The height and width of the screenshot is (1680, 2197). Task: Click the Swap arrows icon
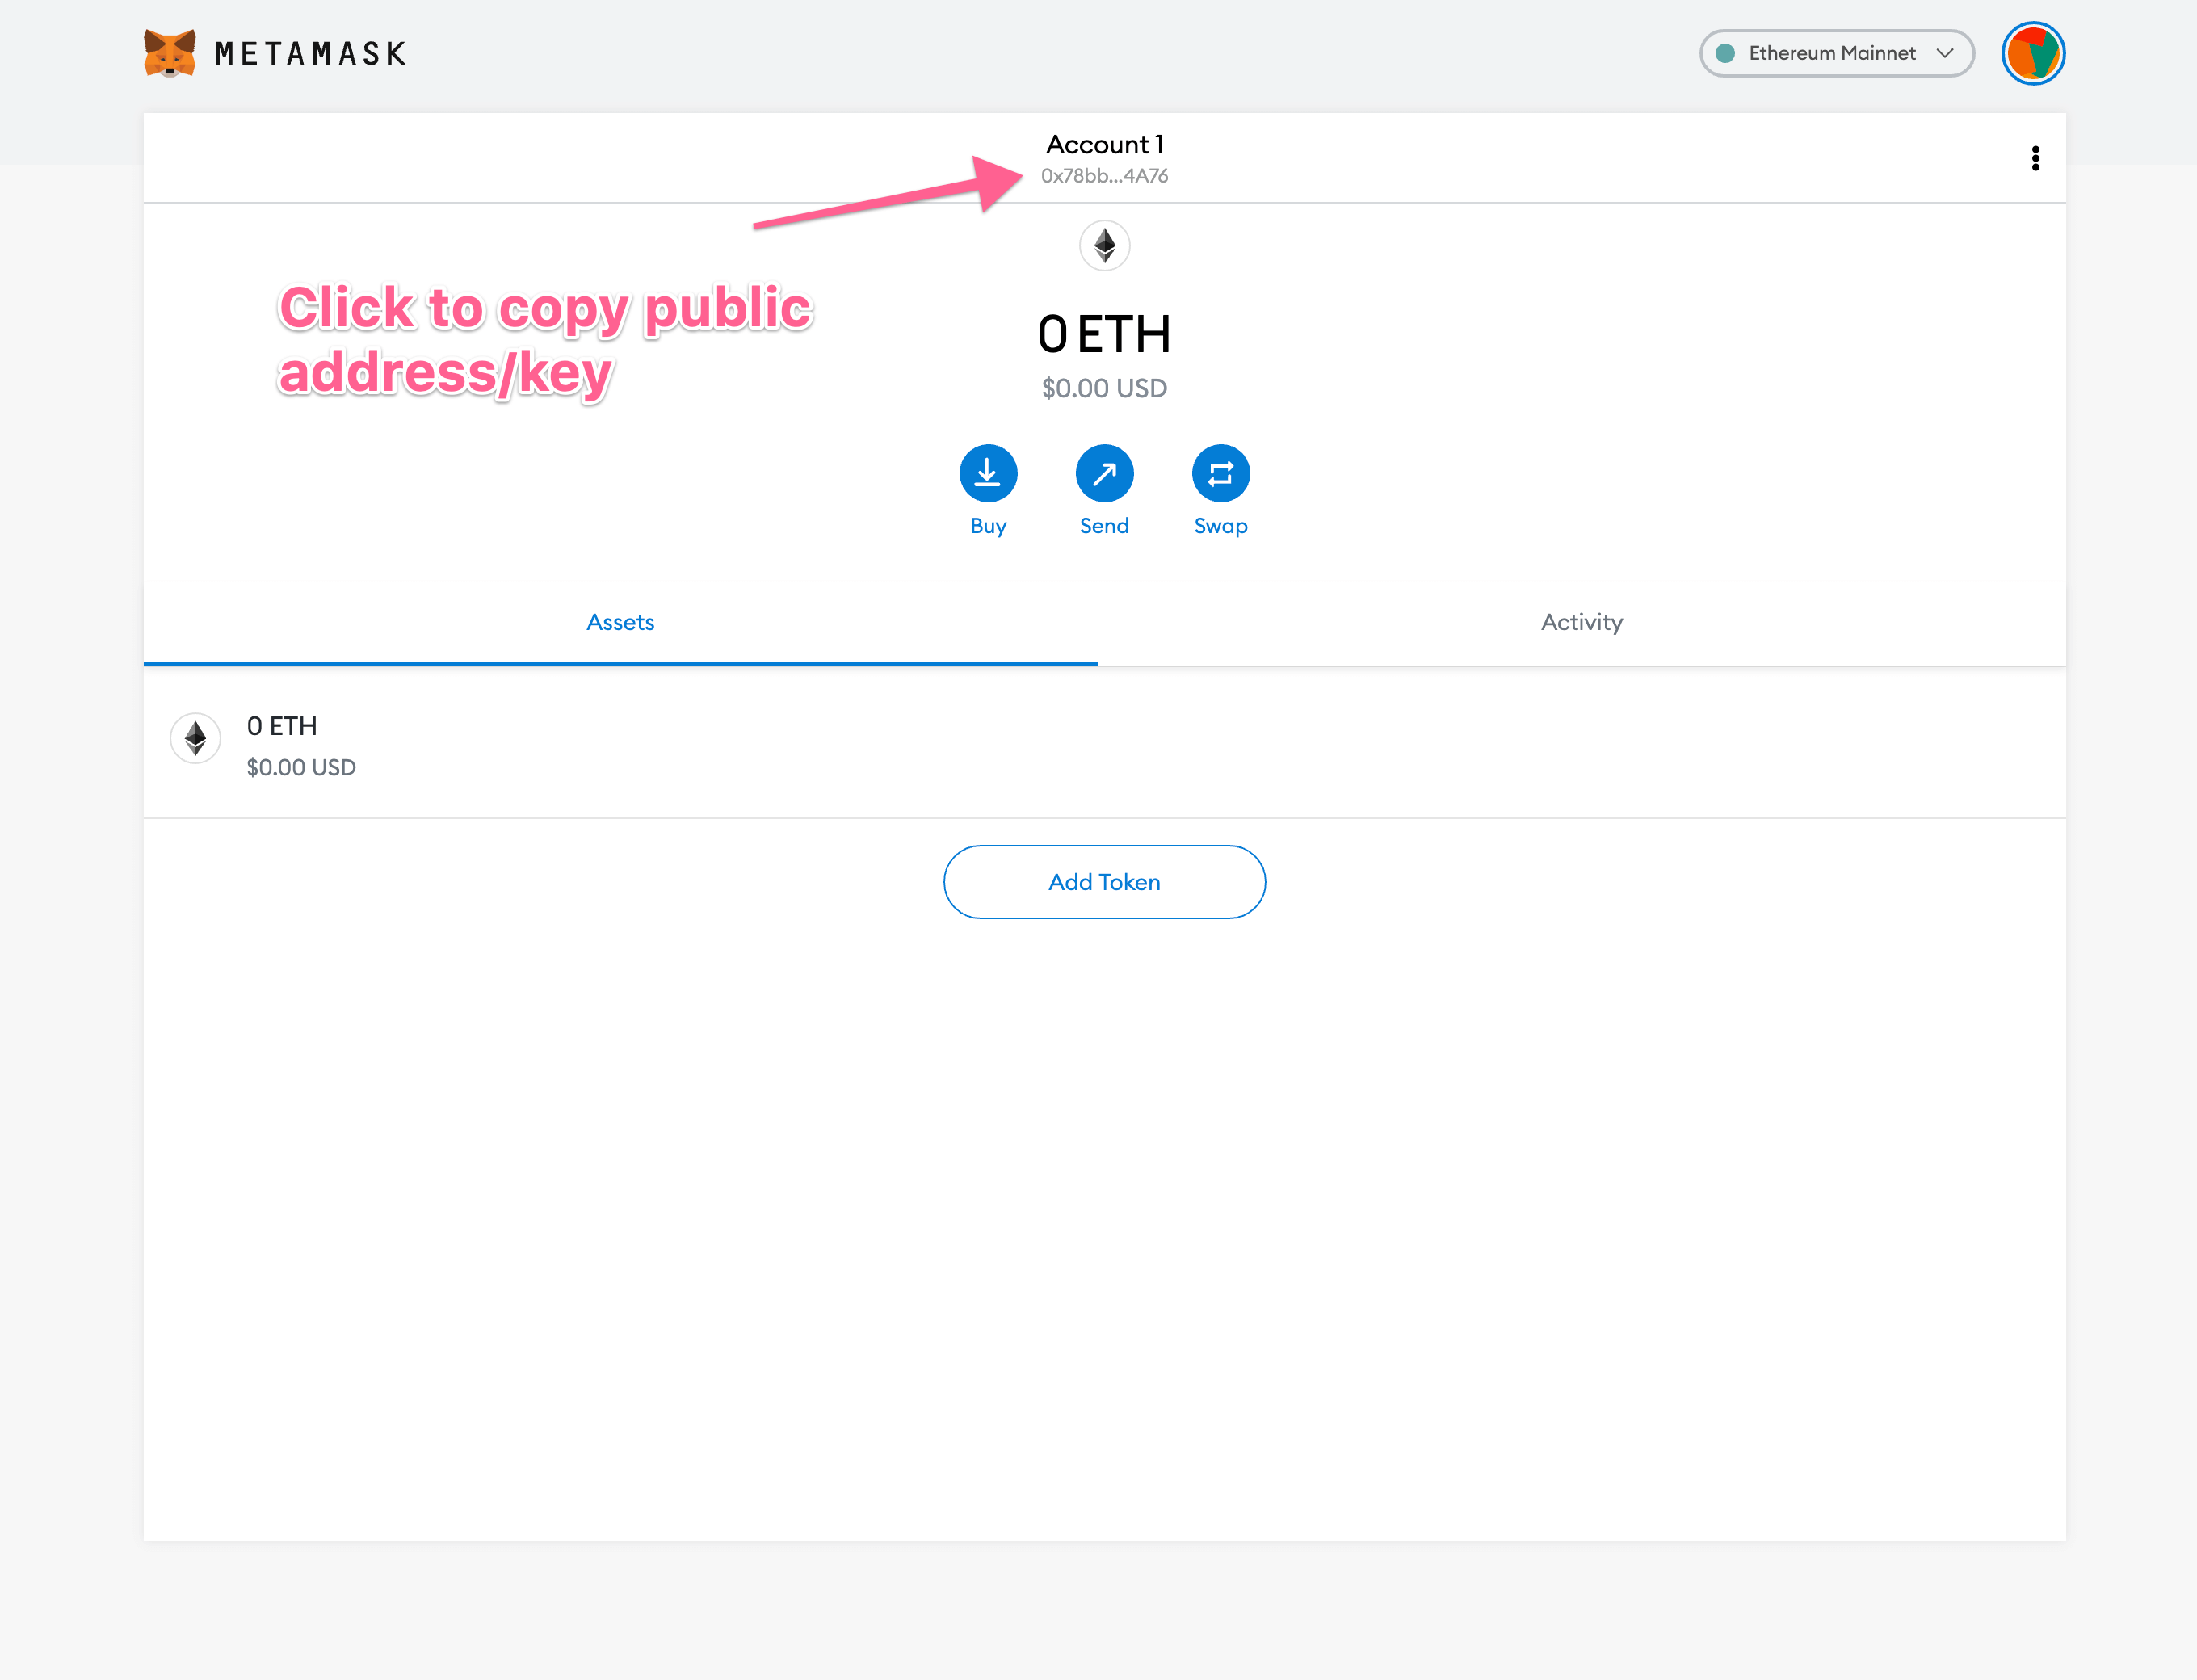click(x=1220, y=473)
